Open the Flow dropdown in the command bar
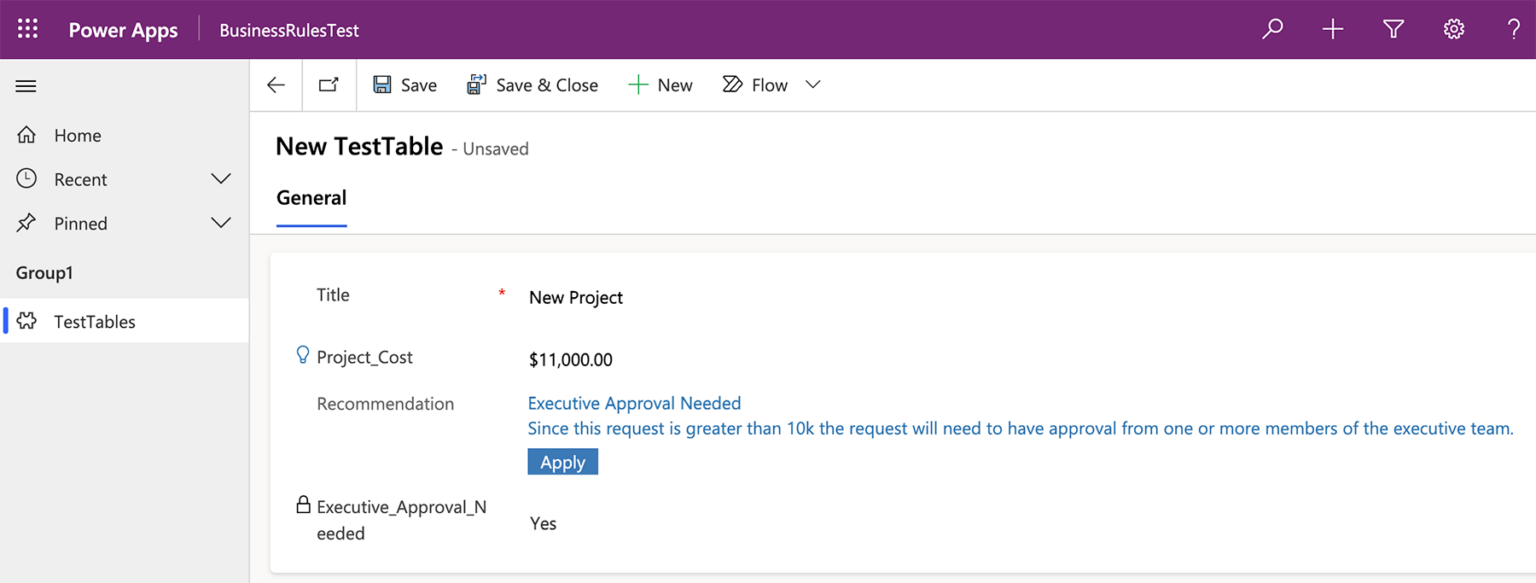Image resolution: width=1536 pixels, height=583 pixels. click(812, 84)
